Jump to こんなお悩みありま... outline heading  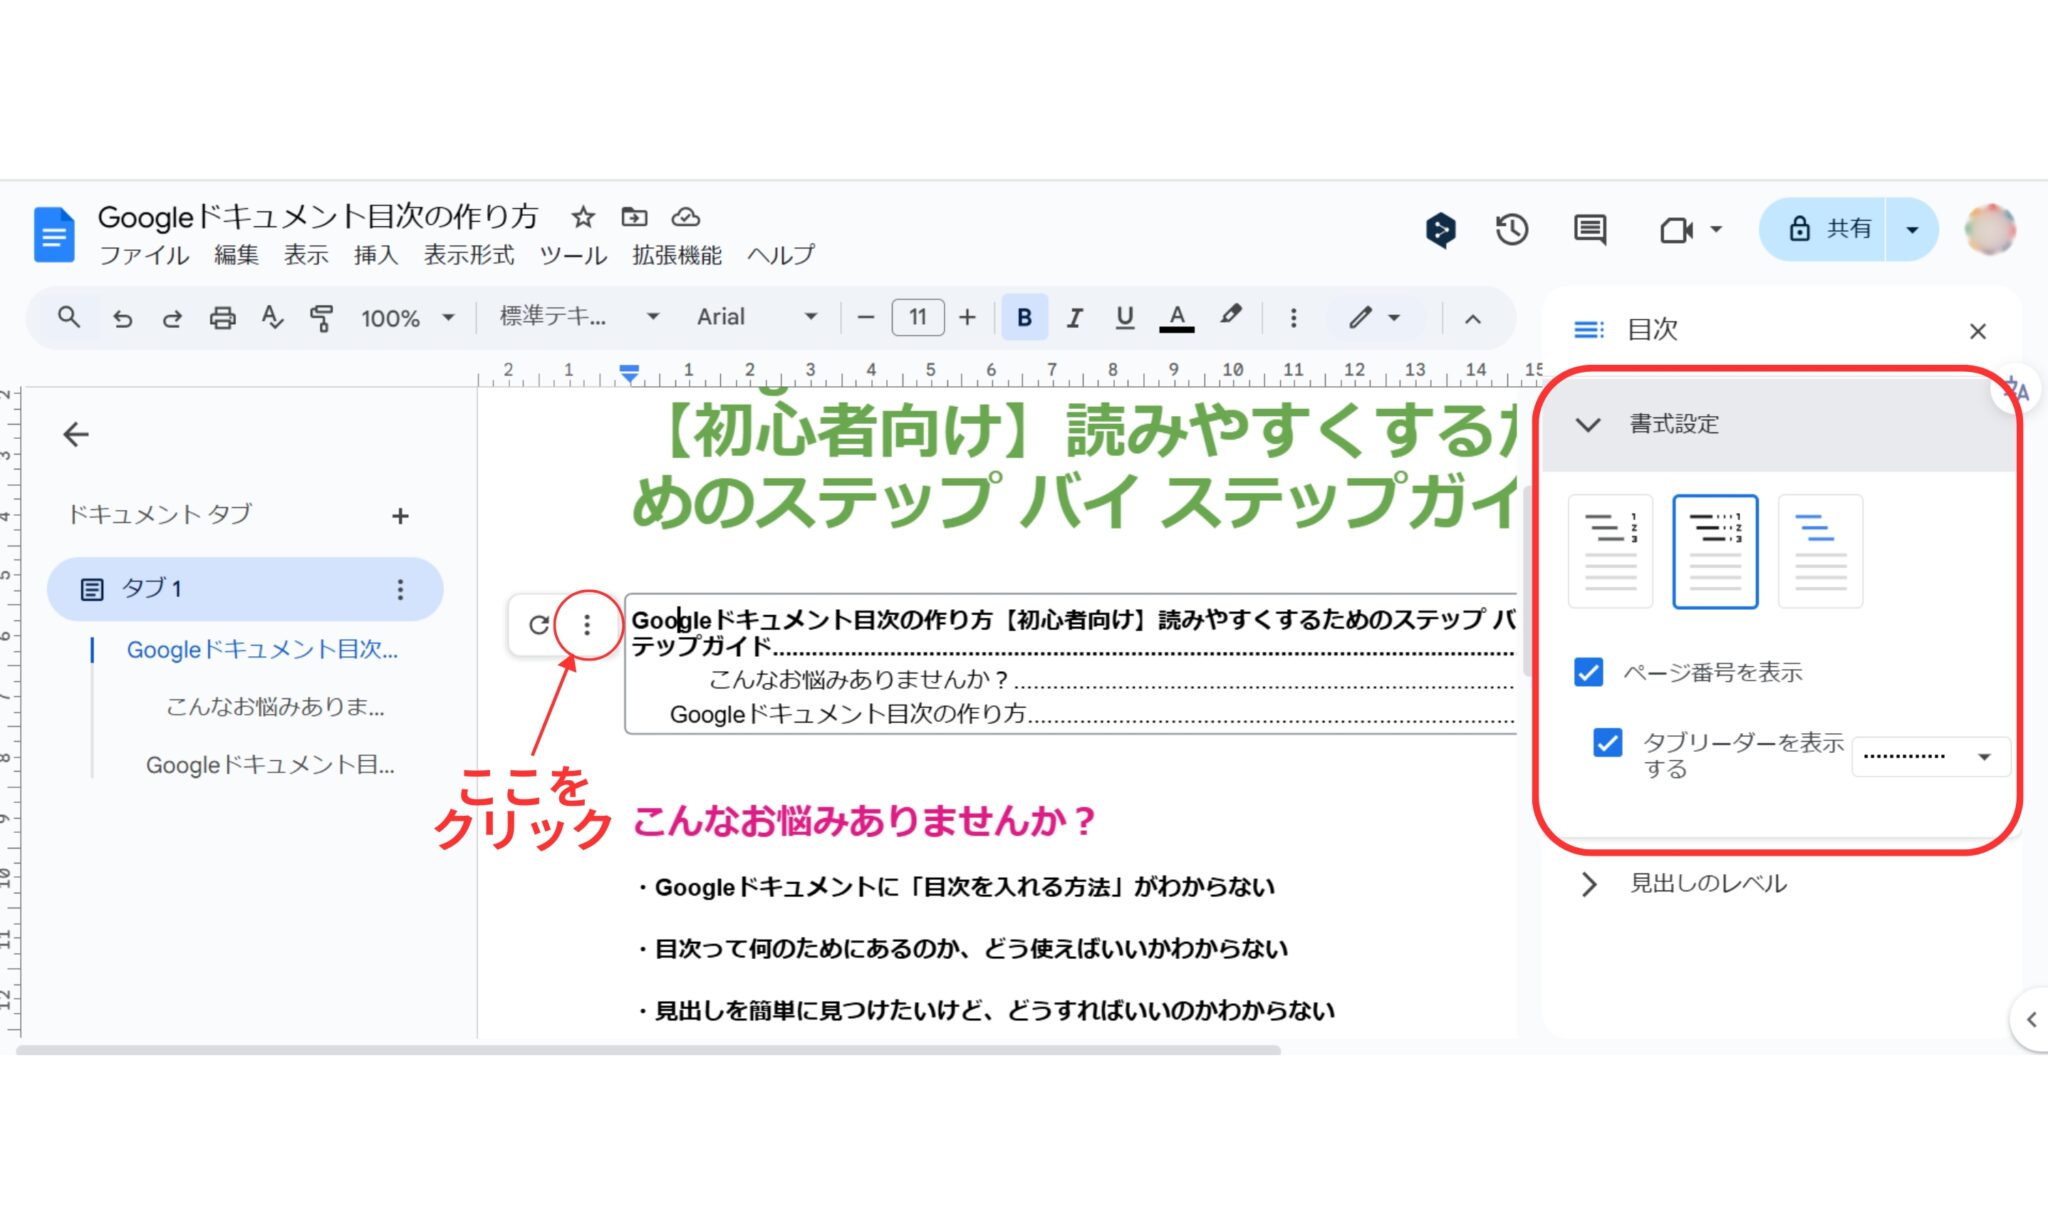tap(275, 707)
